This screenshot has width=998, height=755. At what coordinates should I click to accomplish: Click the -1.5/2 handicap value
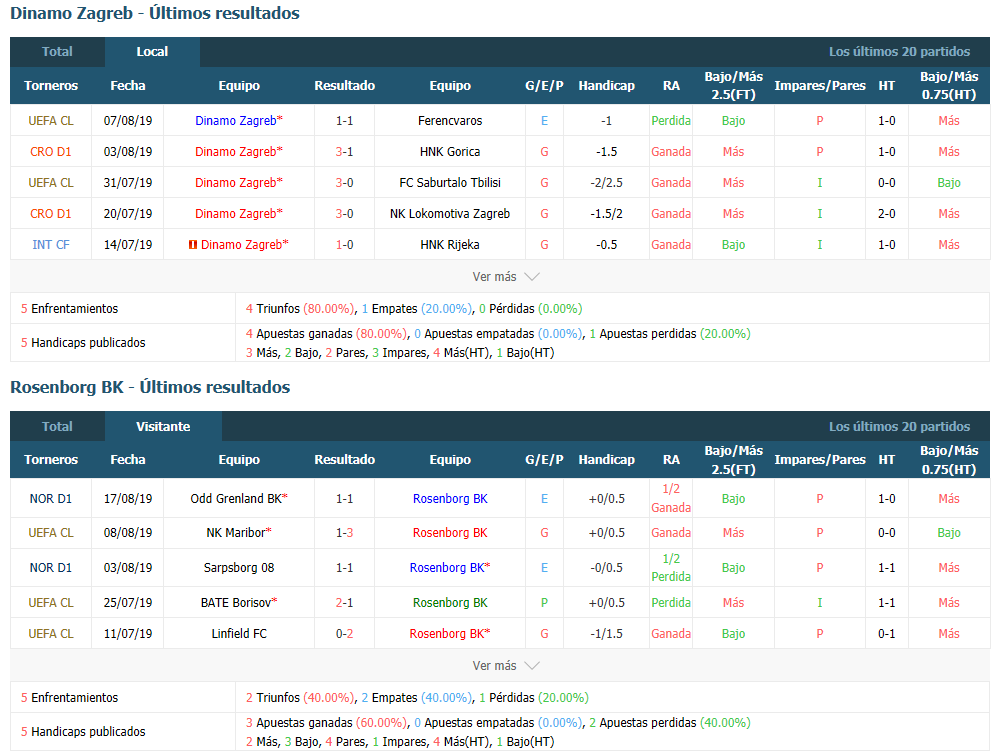[607, 214]
